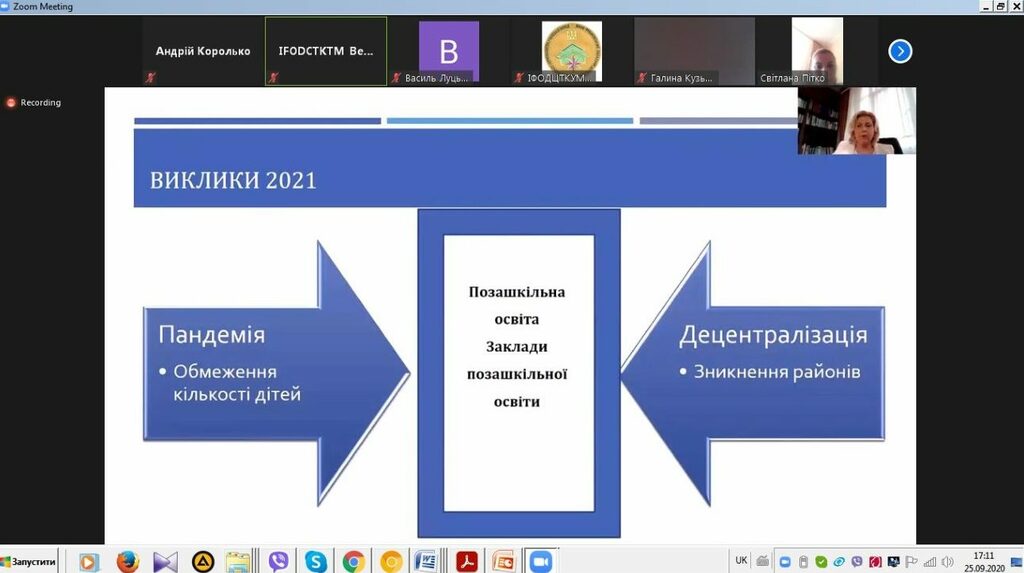Click the speaker's floating video thumbnail
Screen dimensions: 1024x573
coord(856,120)
